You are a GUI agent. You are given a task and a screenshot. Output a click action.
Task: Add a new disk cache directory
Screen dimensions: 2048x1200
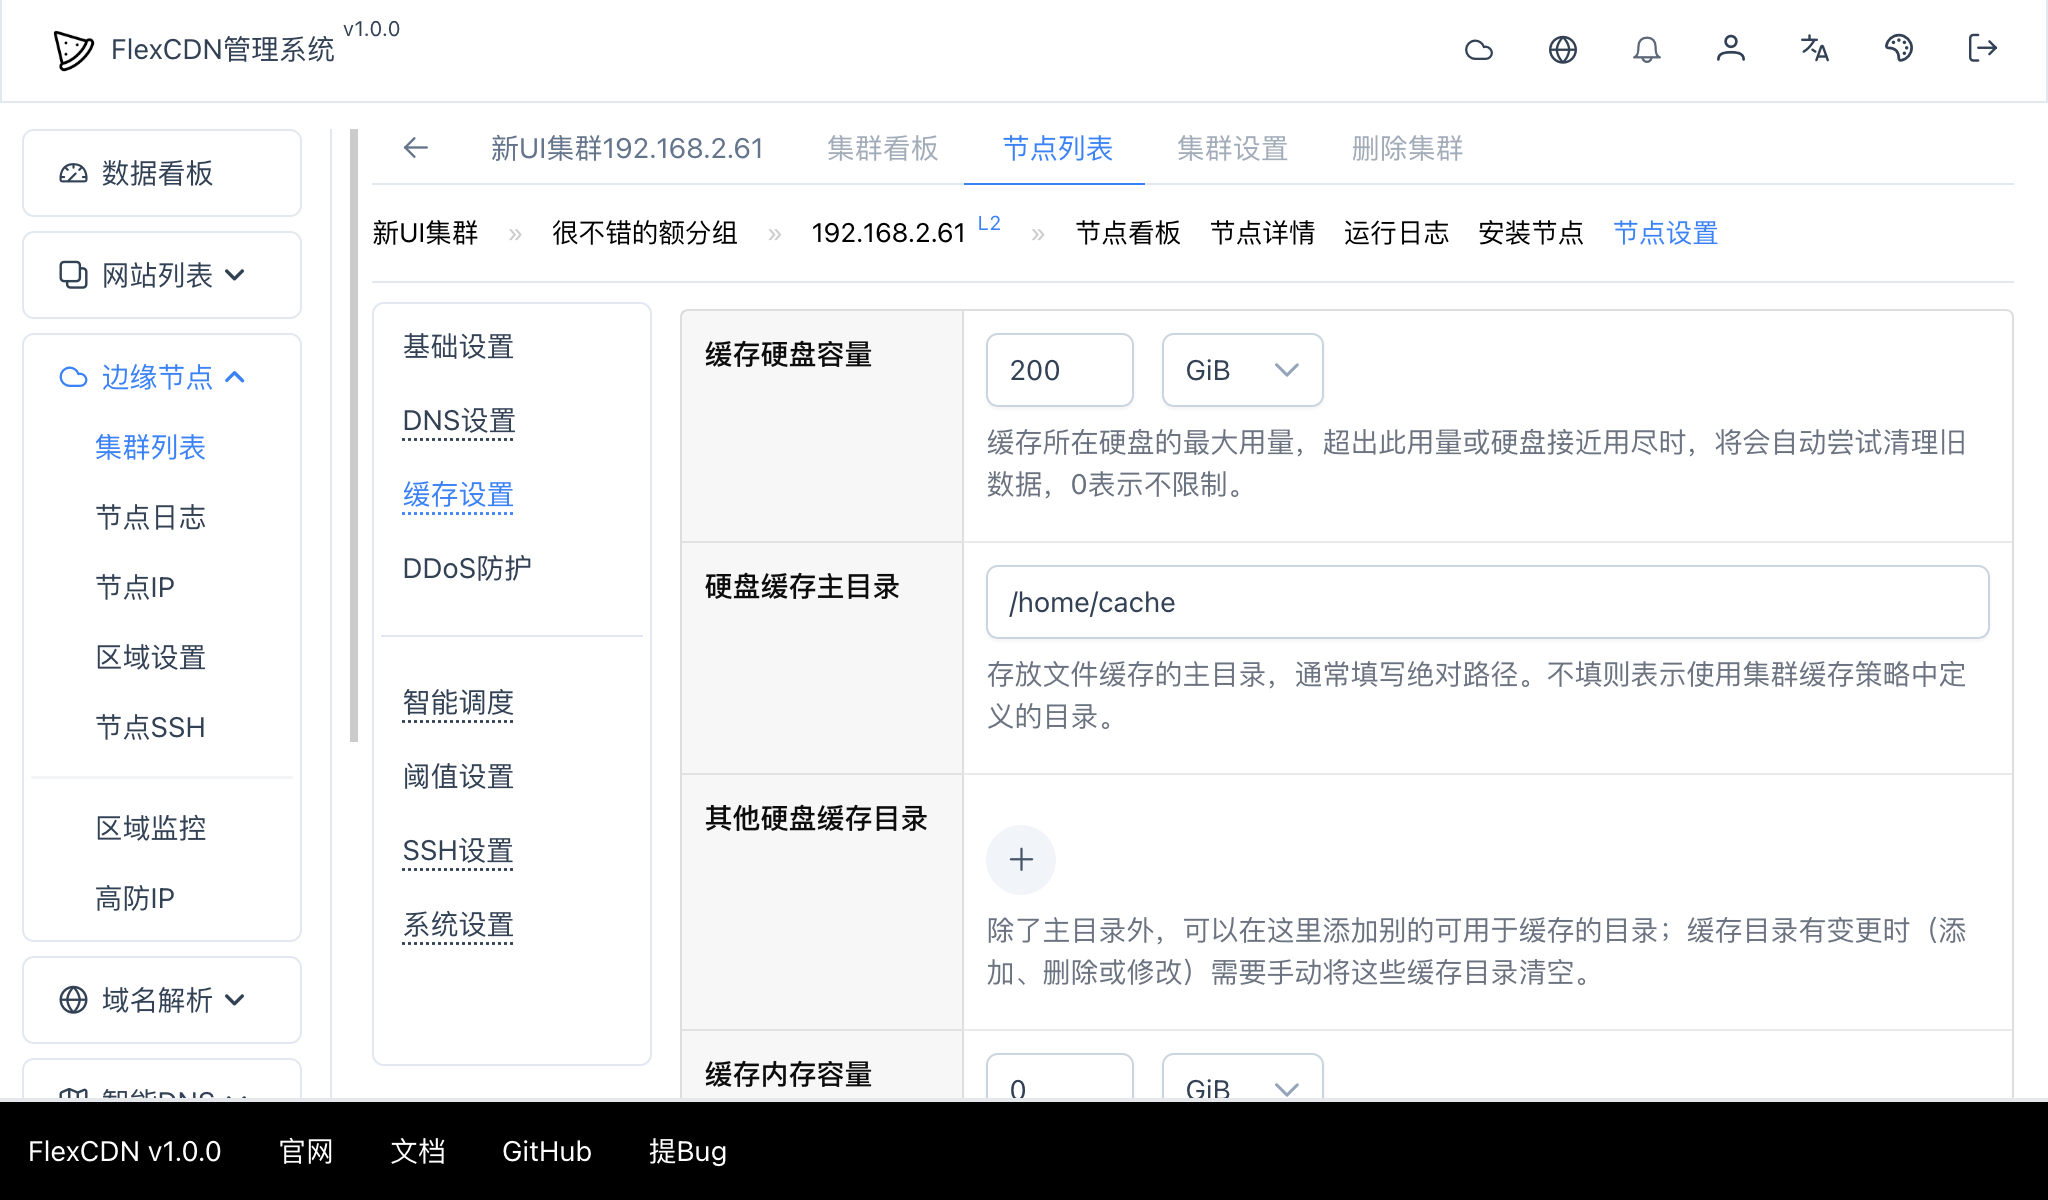pos(1021,859)
